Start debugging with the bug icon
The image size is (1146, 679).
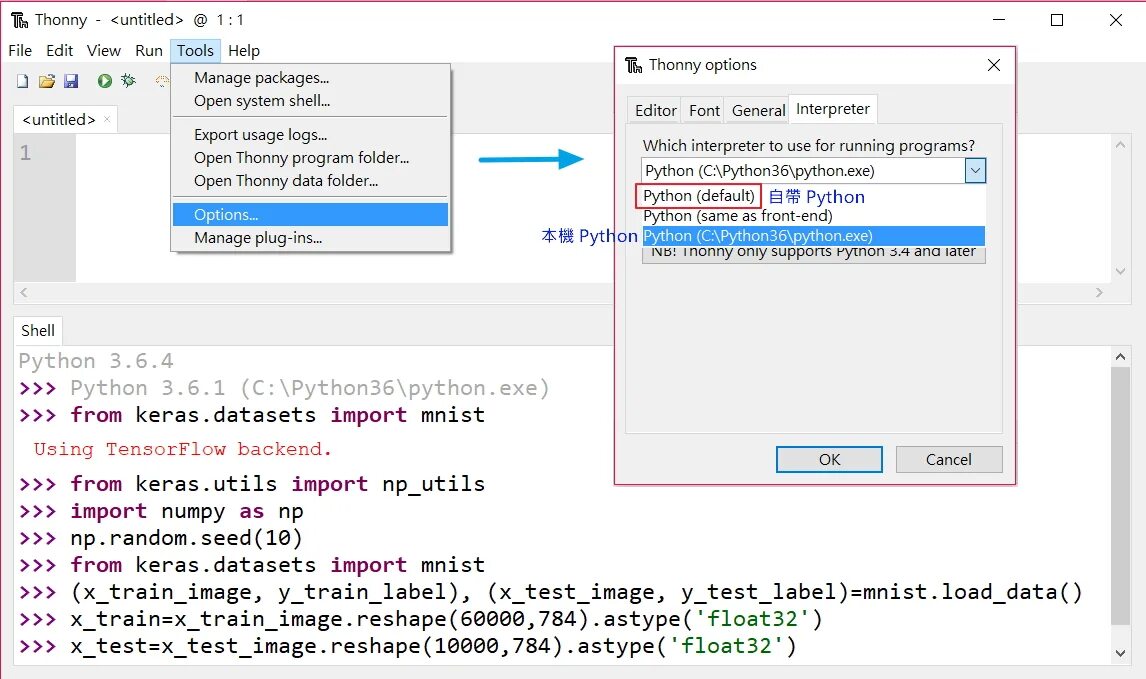(x=129, y=80)
